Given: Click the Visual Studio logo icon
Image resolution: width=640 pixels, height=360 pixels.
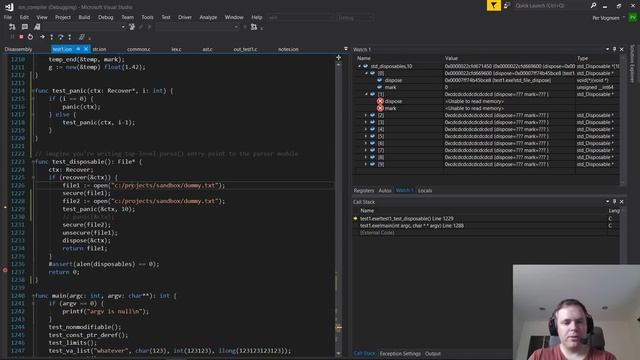Looking at the screenshot, I should [9, 7].
